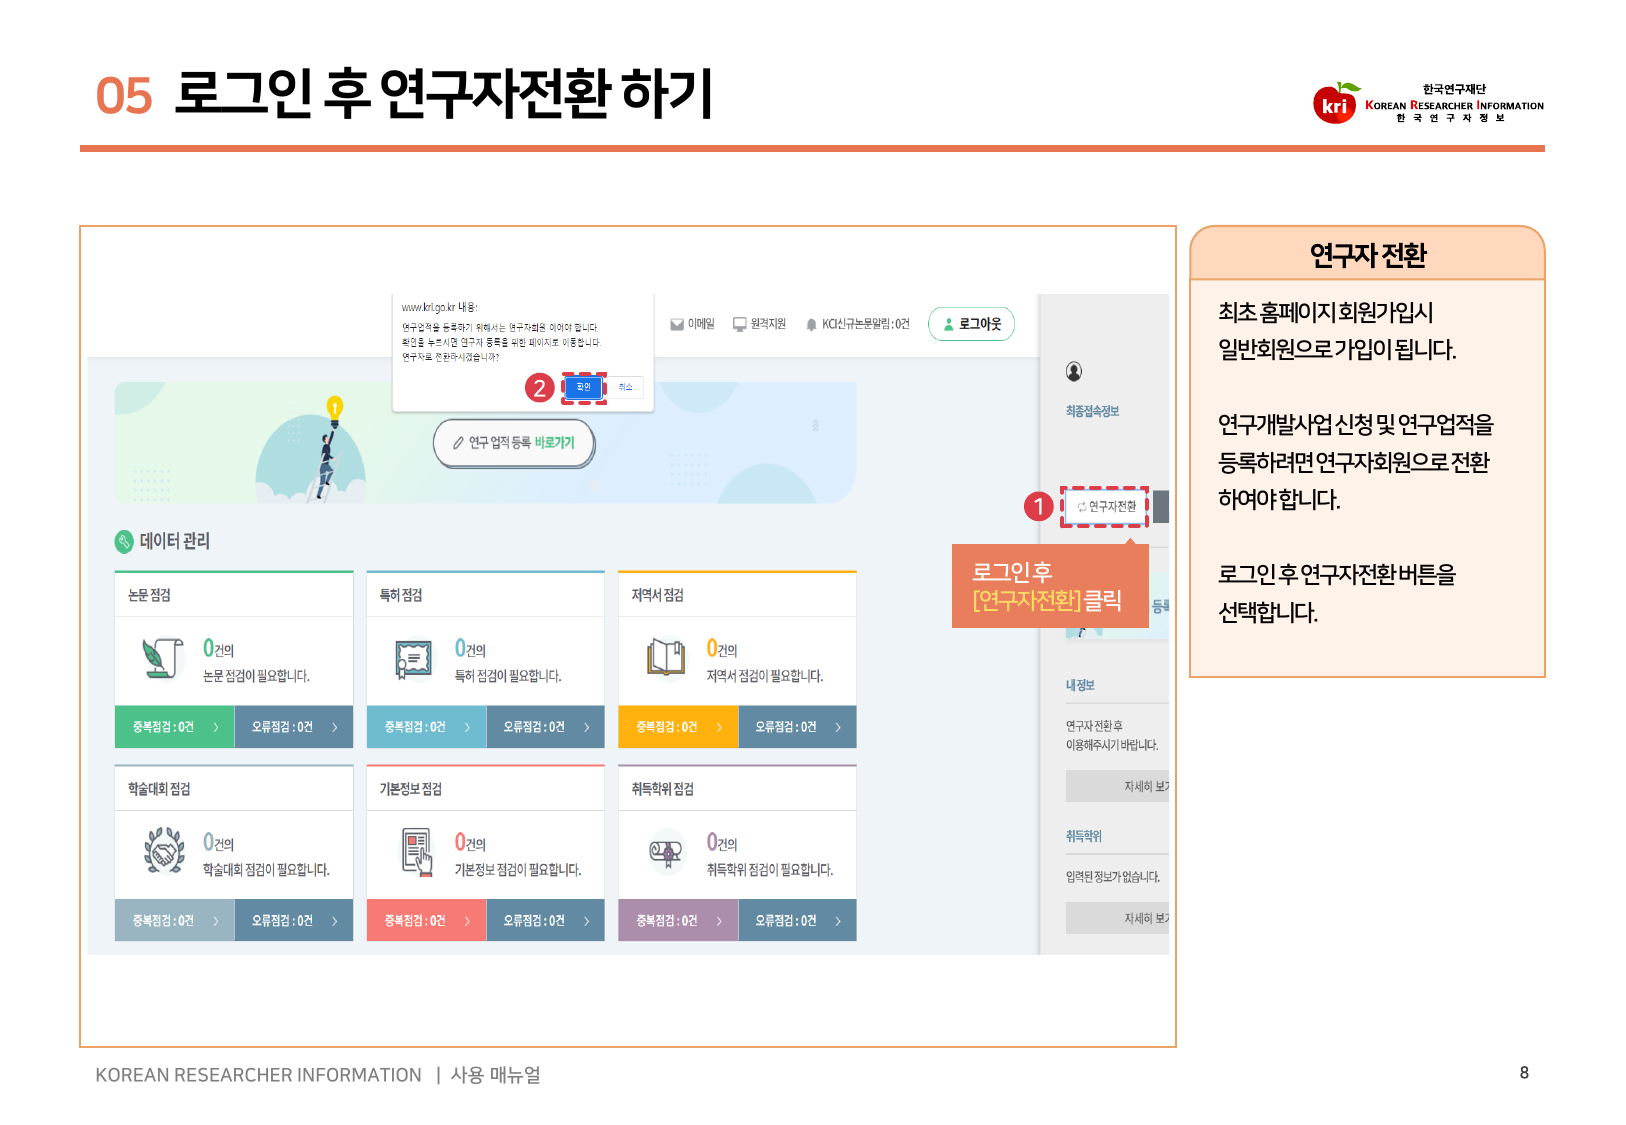Expand 저역서 중복점검 orange arrow button

click(678, 727)
